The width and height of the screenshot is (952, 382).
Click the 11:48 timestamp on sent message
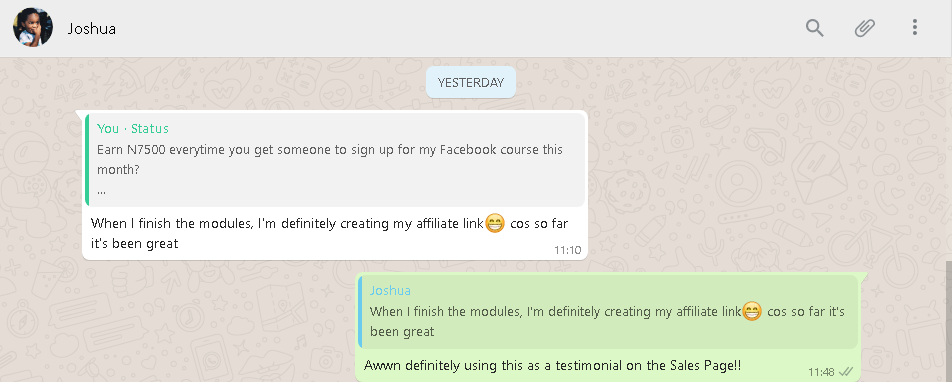pyautogui.click(x=821, y=372)
